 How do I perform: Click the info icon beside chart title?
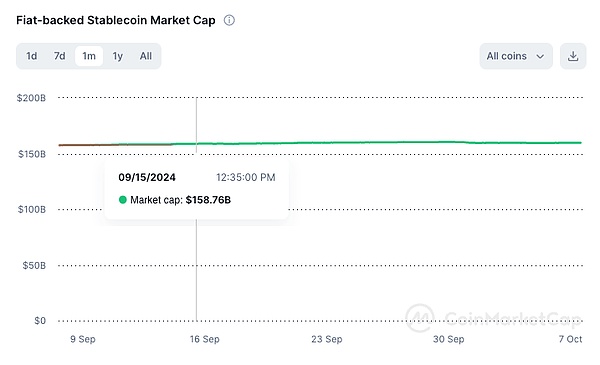click(229, 20)
